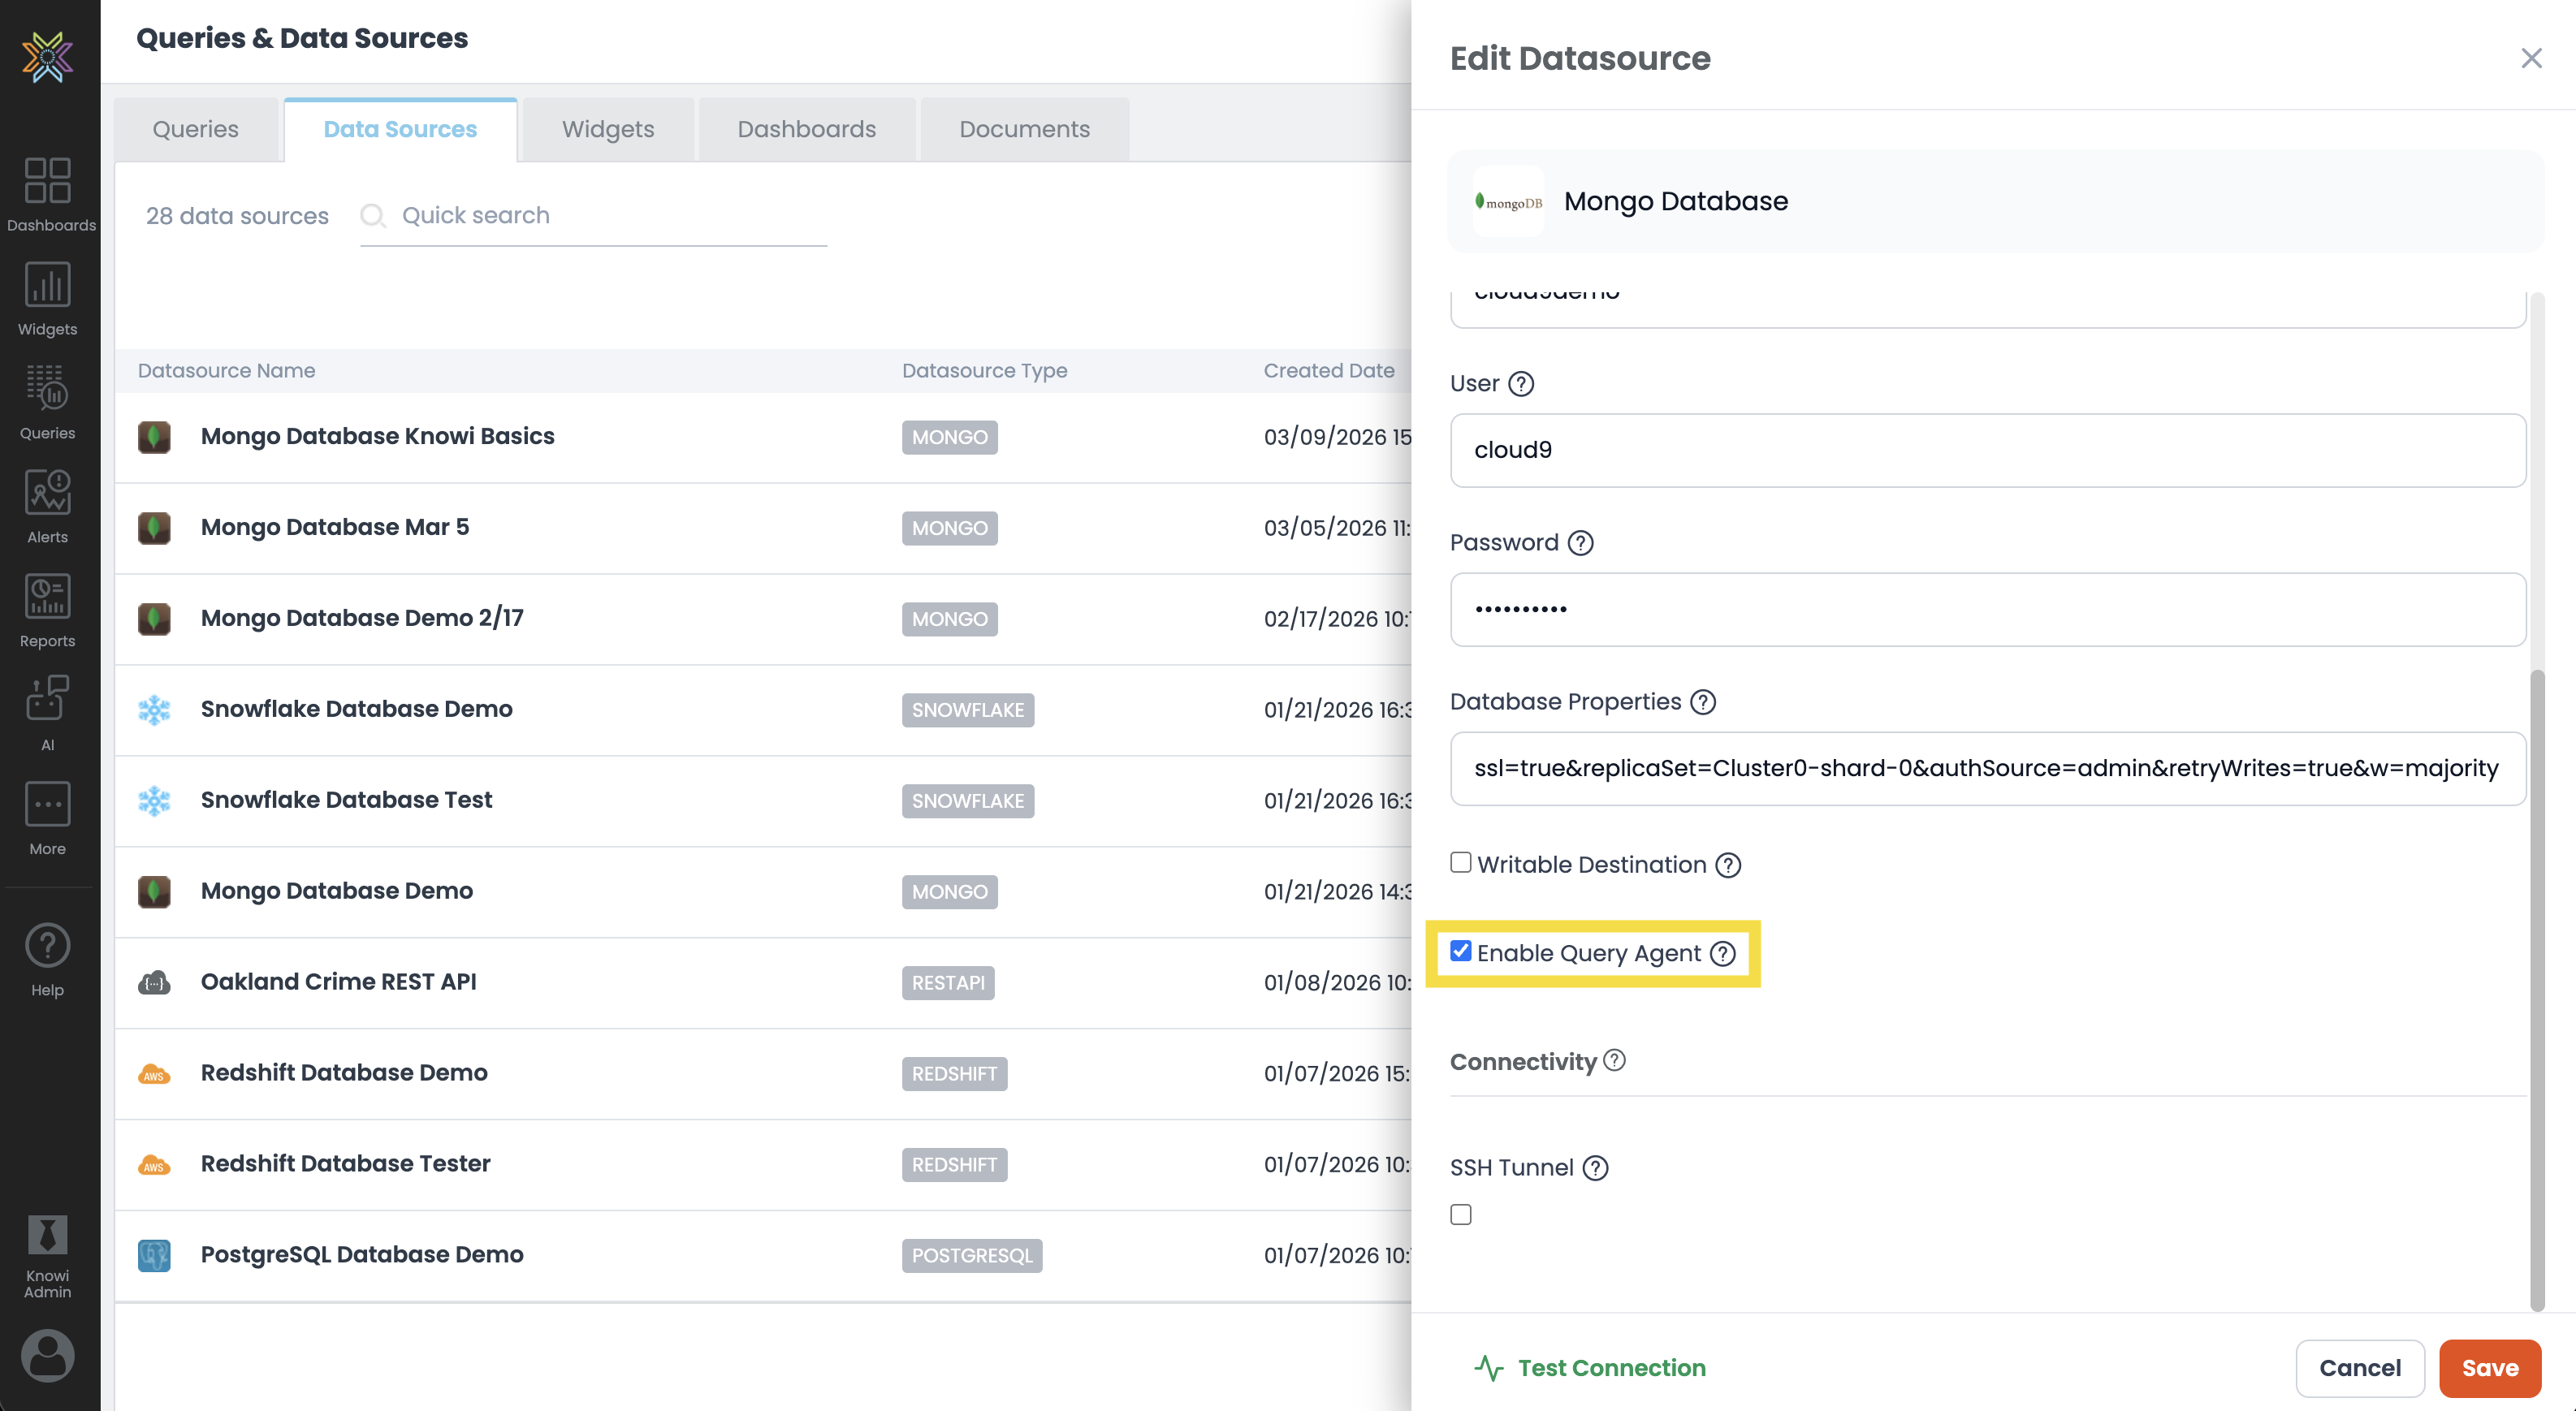
Task: Click the Quick search field
Action: tap(592, 215)
